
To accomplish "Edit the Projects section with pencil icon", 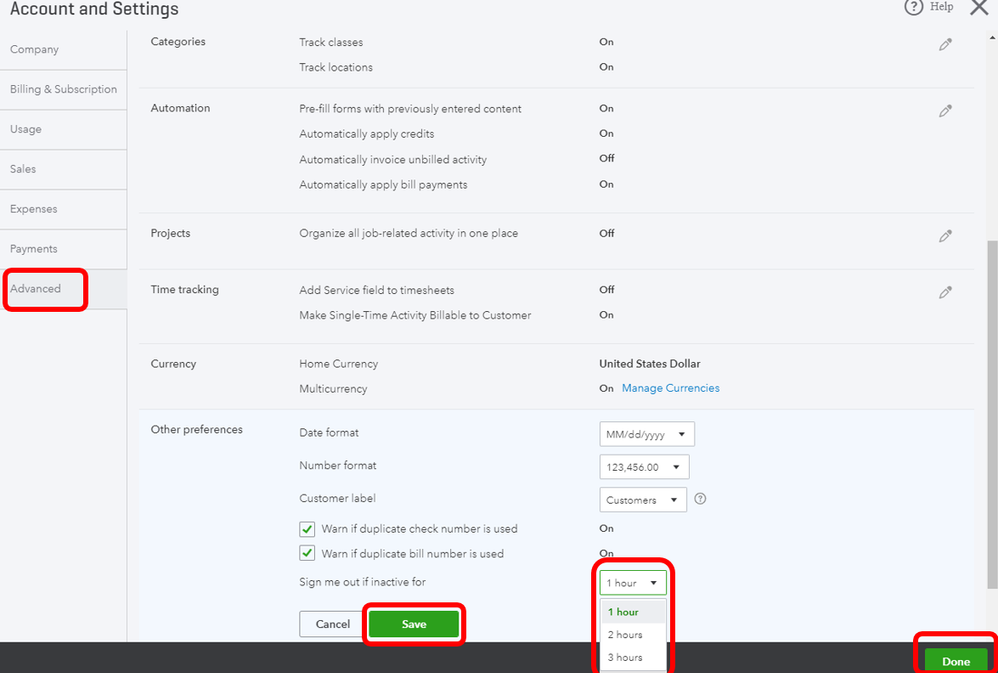I will click(x=945, y=236).
